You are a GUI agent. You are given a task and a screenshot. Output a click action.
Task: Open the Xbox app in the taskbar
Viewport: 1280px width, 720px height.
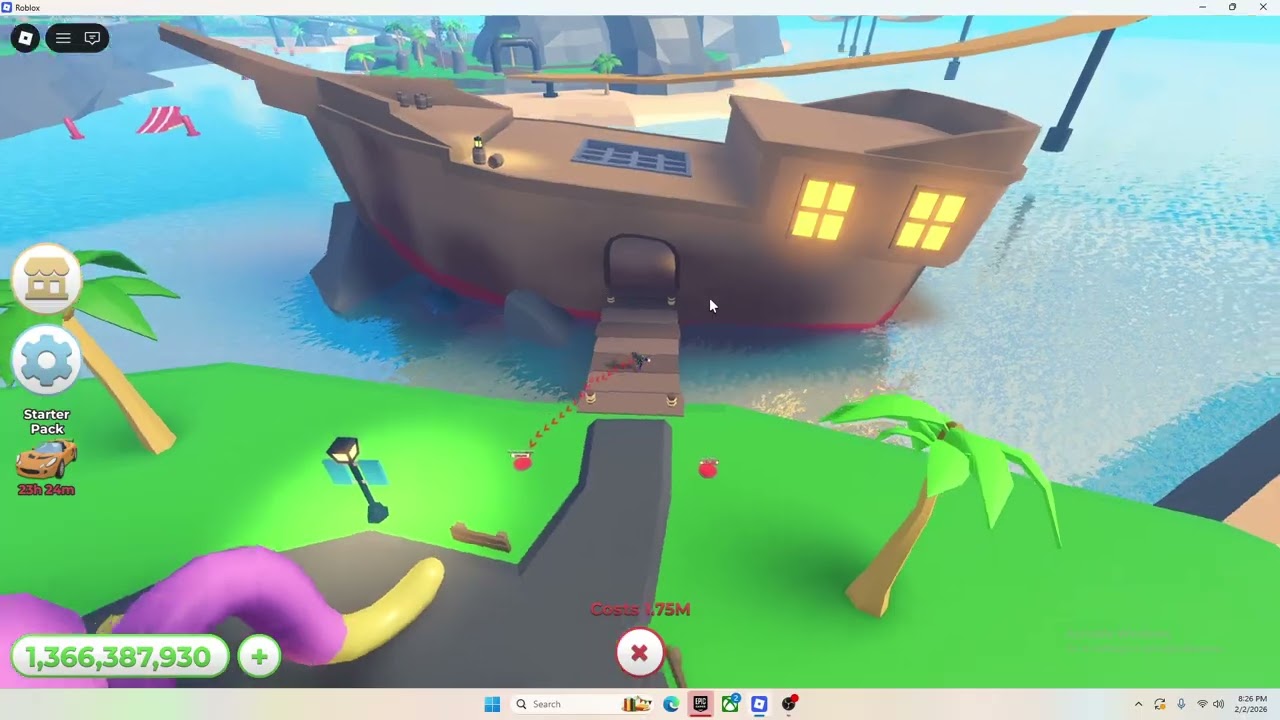pos(731,704)
